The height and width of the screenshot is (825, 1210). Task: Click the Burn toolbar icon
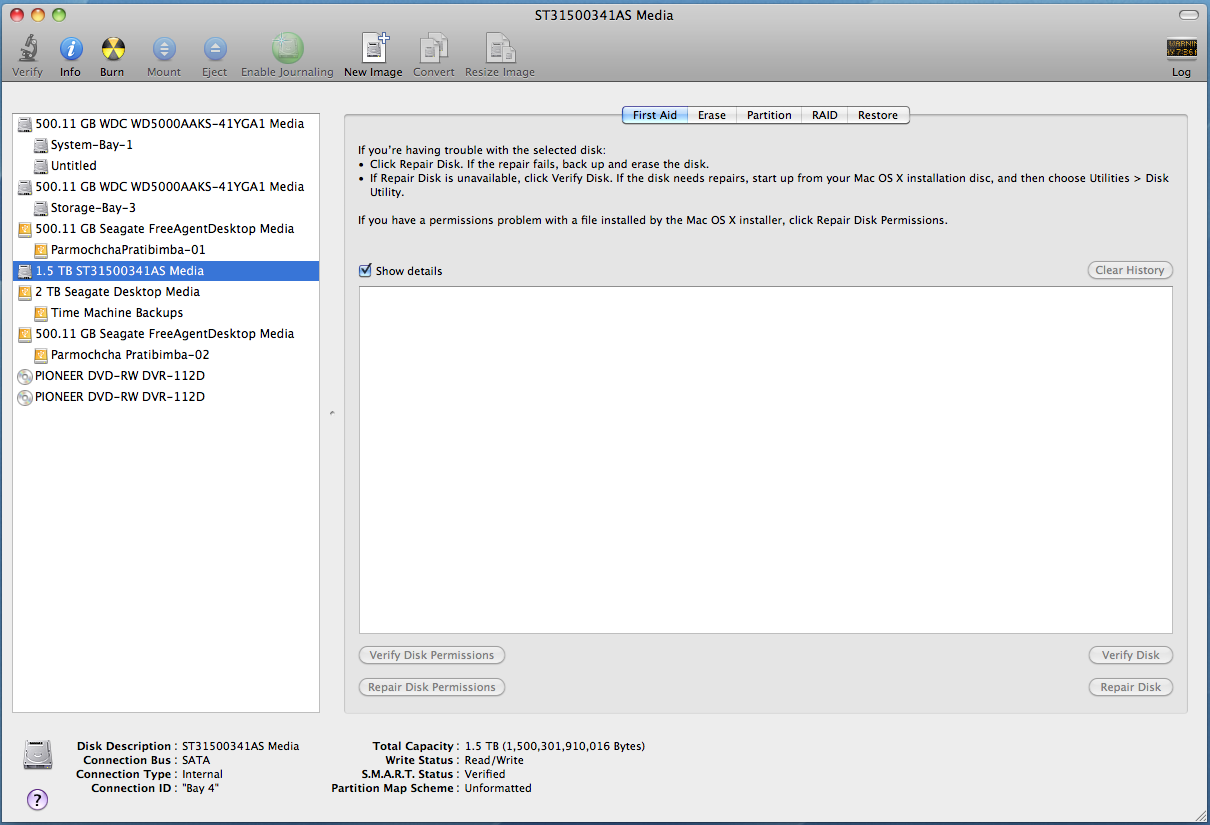112,48
